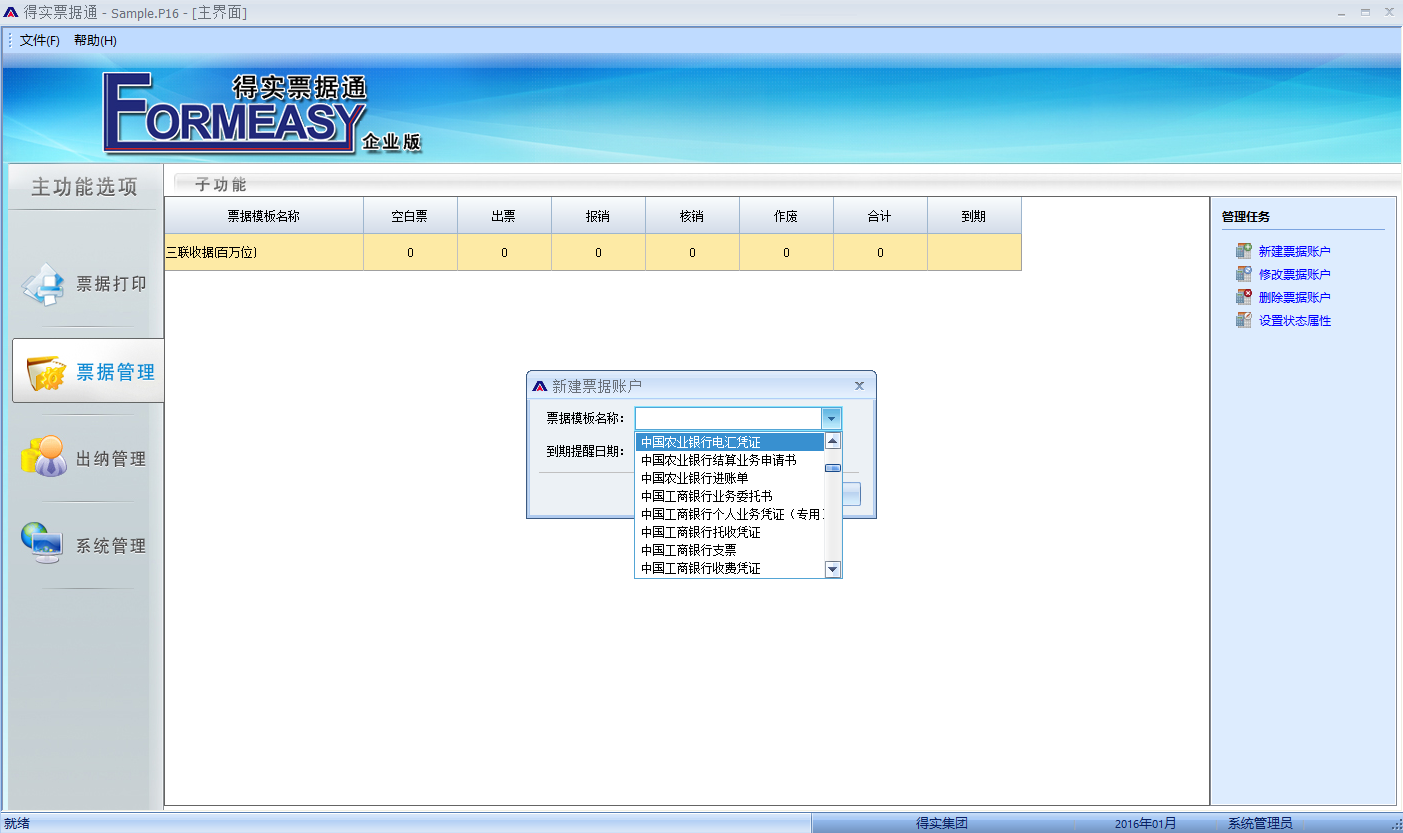Choose 中国工商银行个人业务凭证 from the list

click(x=730, y=514)
